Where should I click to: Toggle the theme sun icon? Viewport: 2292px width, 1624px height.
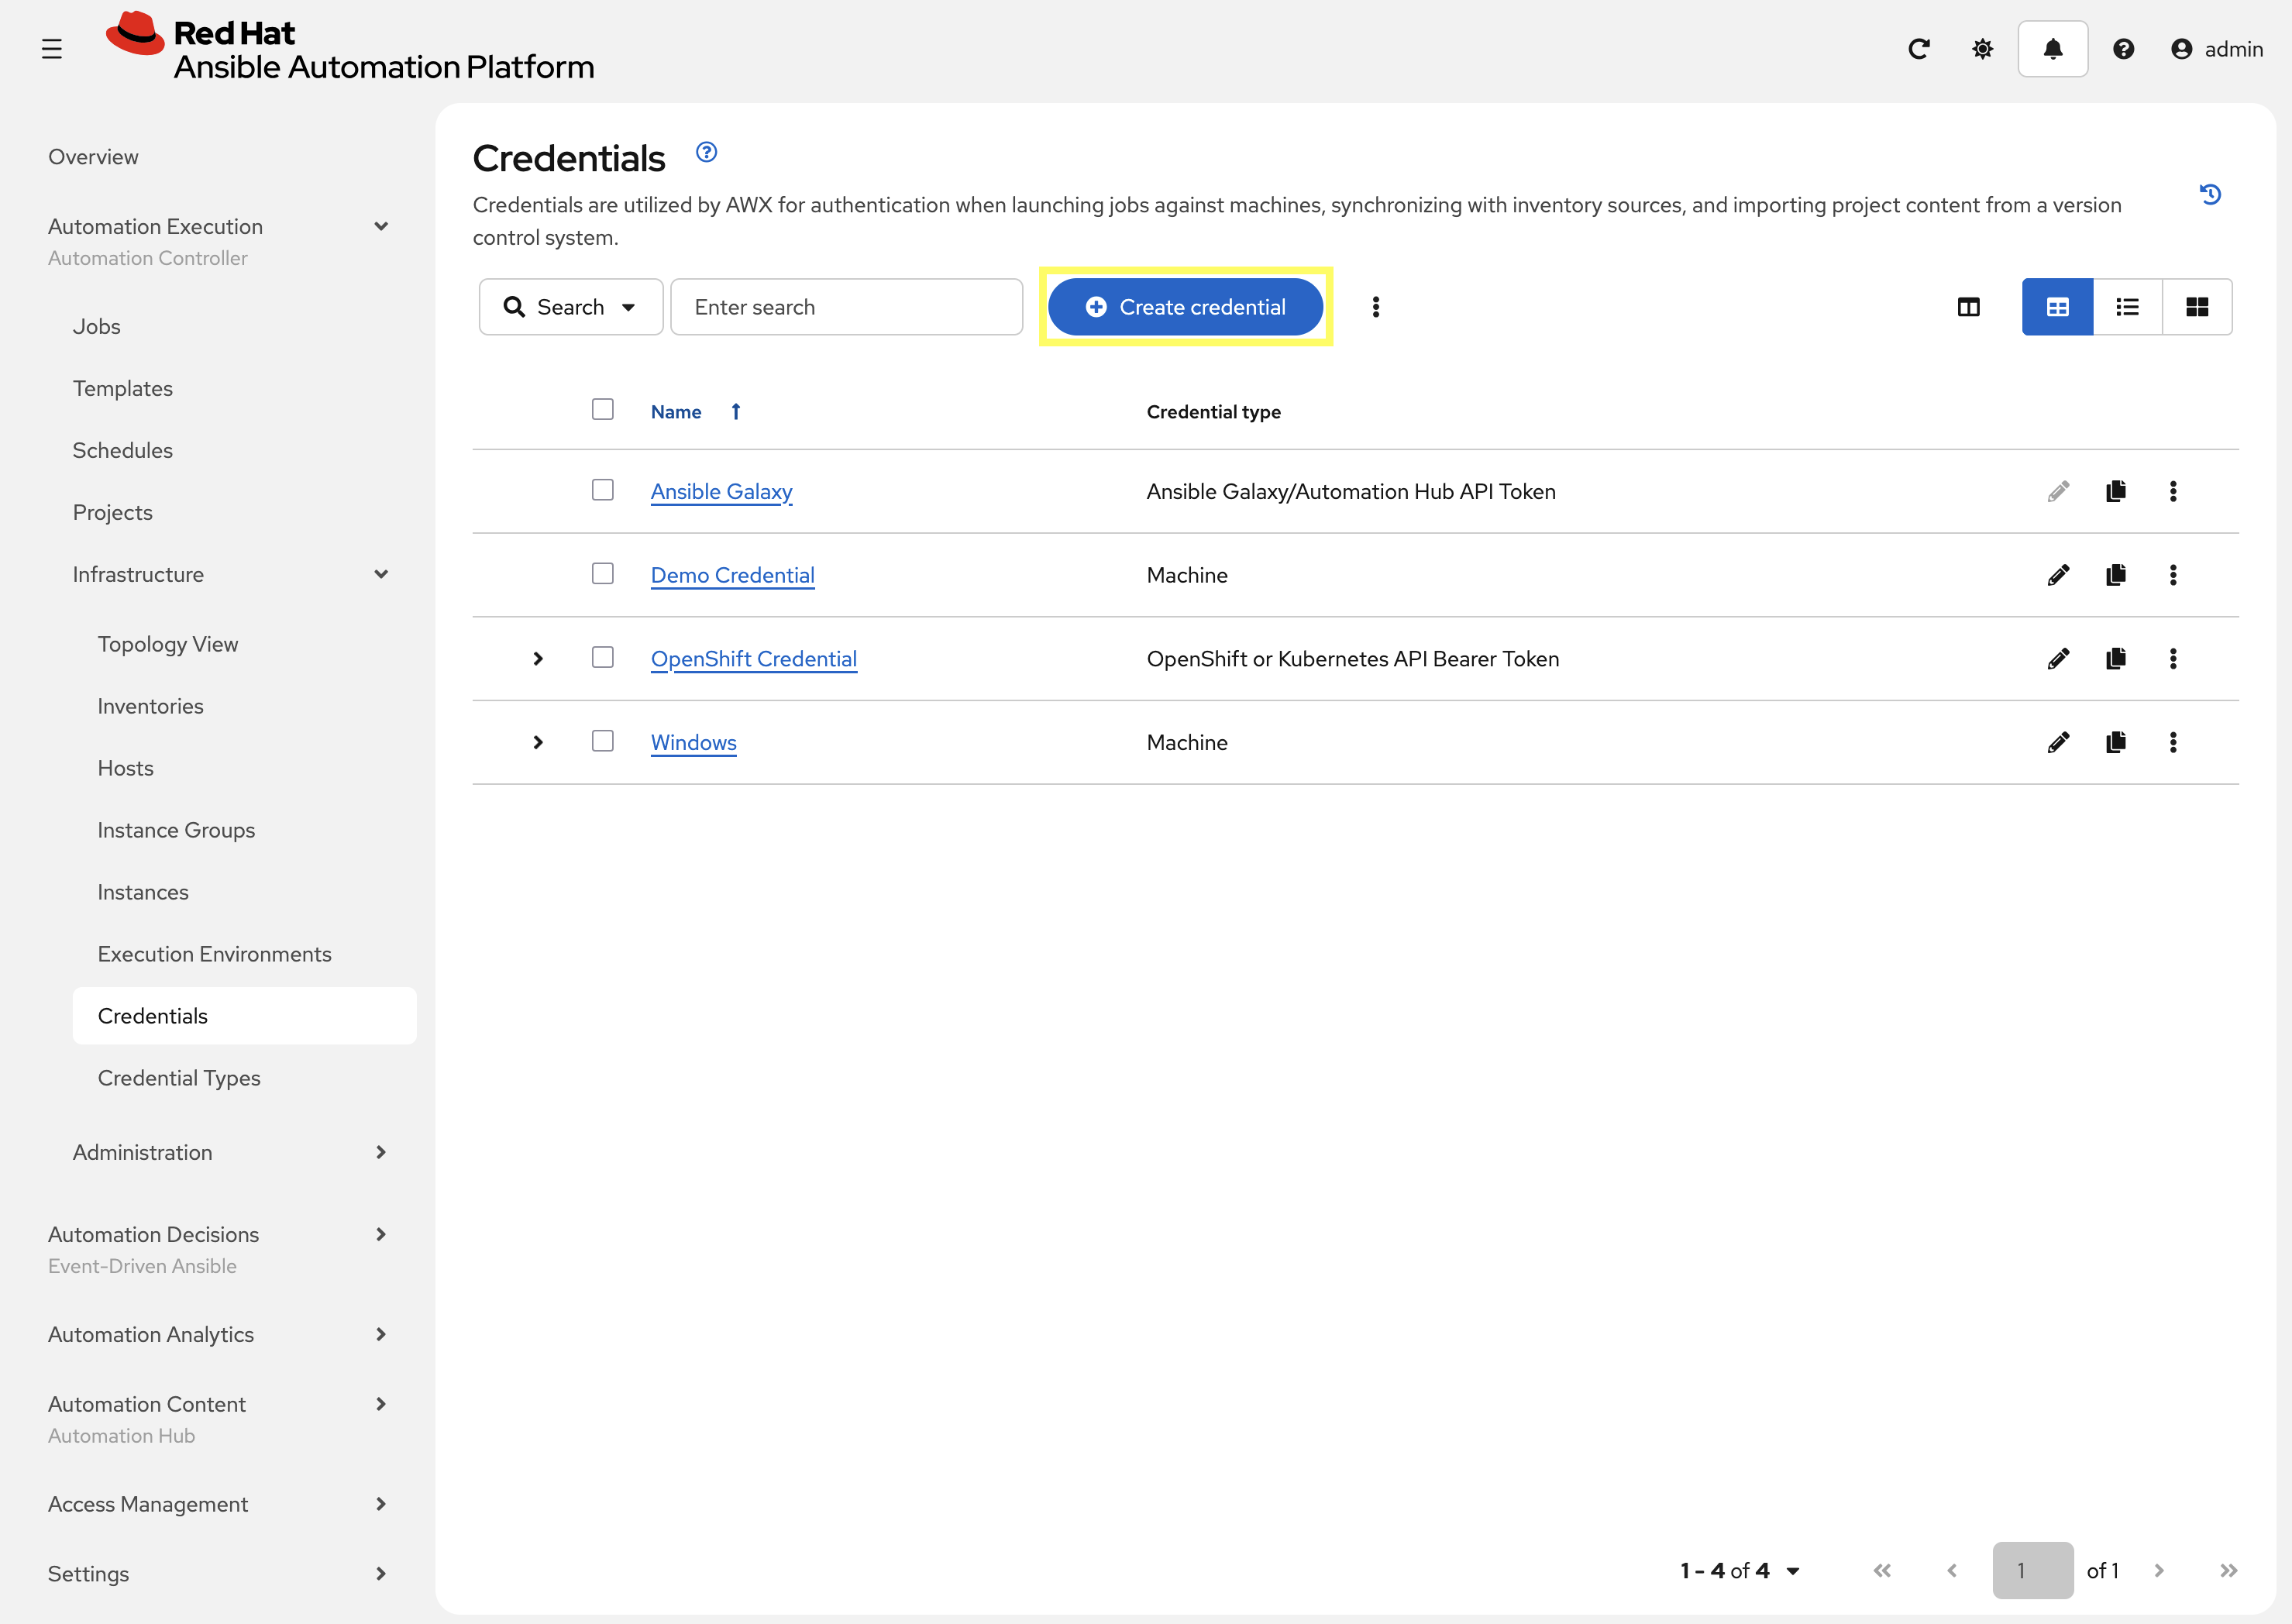coord(1982,49)
